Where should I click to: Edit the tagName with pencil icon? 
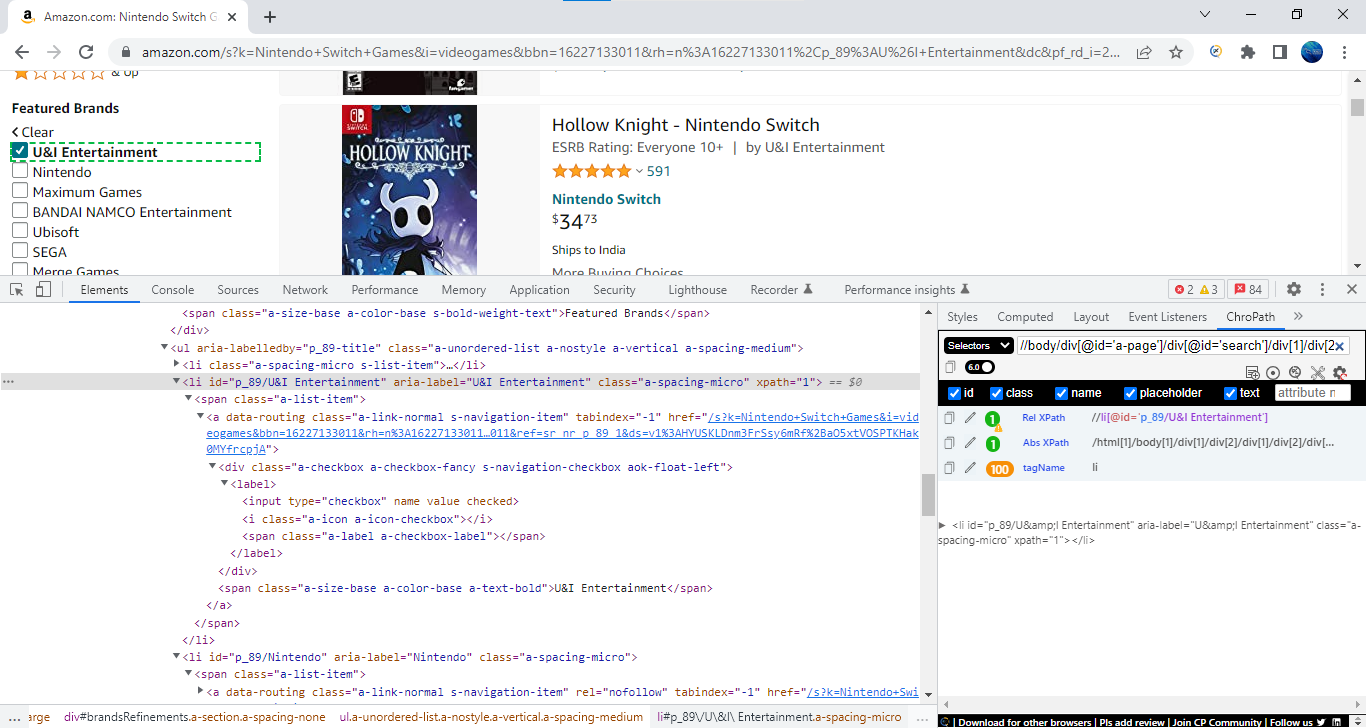click(x=970, y=468)
